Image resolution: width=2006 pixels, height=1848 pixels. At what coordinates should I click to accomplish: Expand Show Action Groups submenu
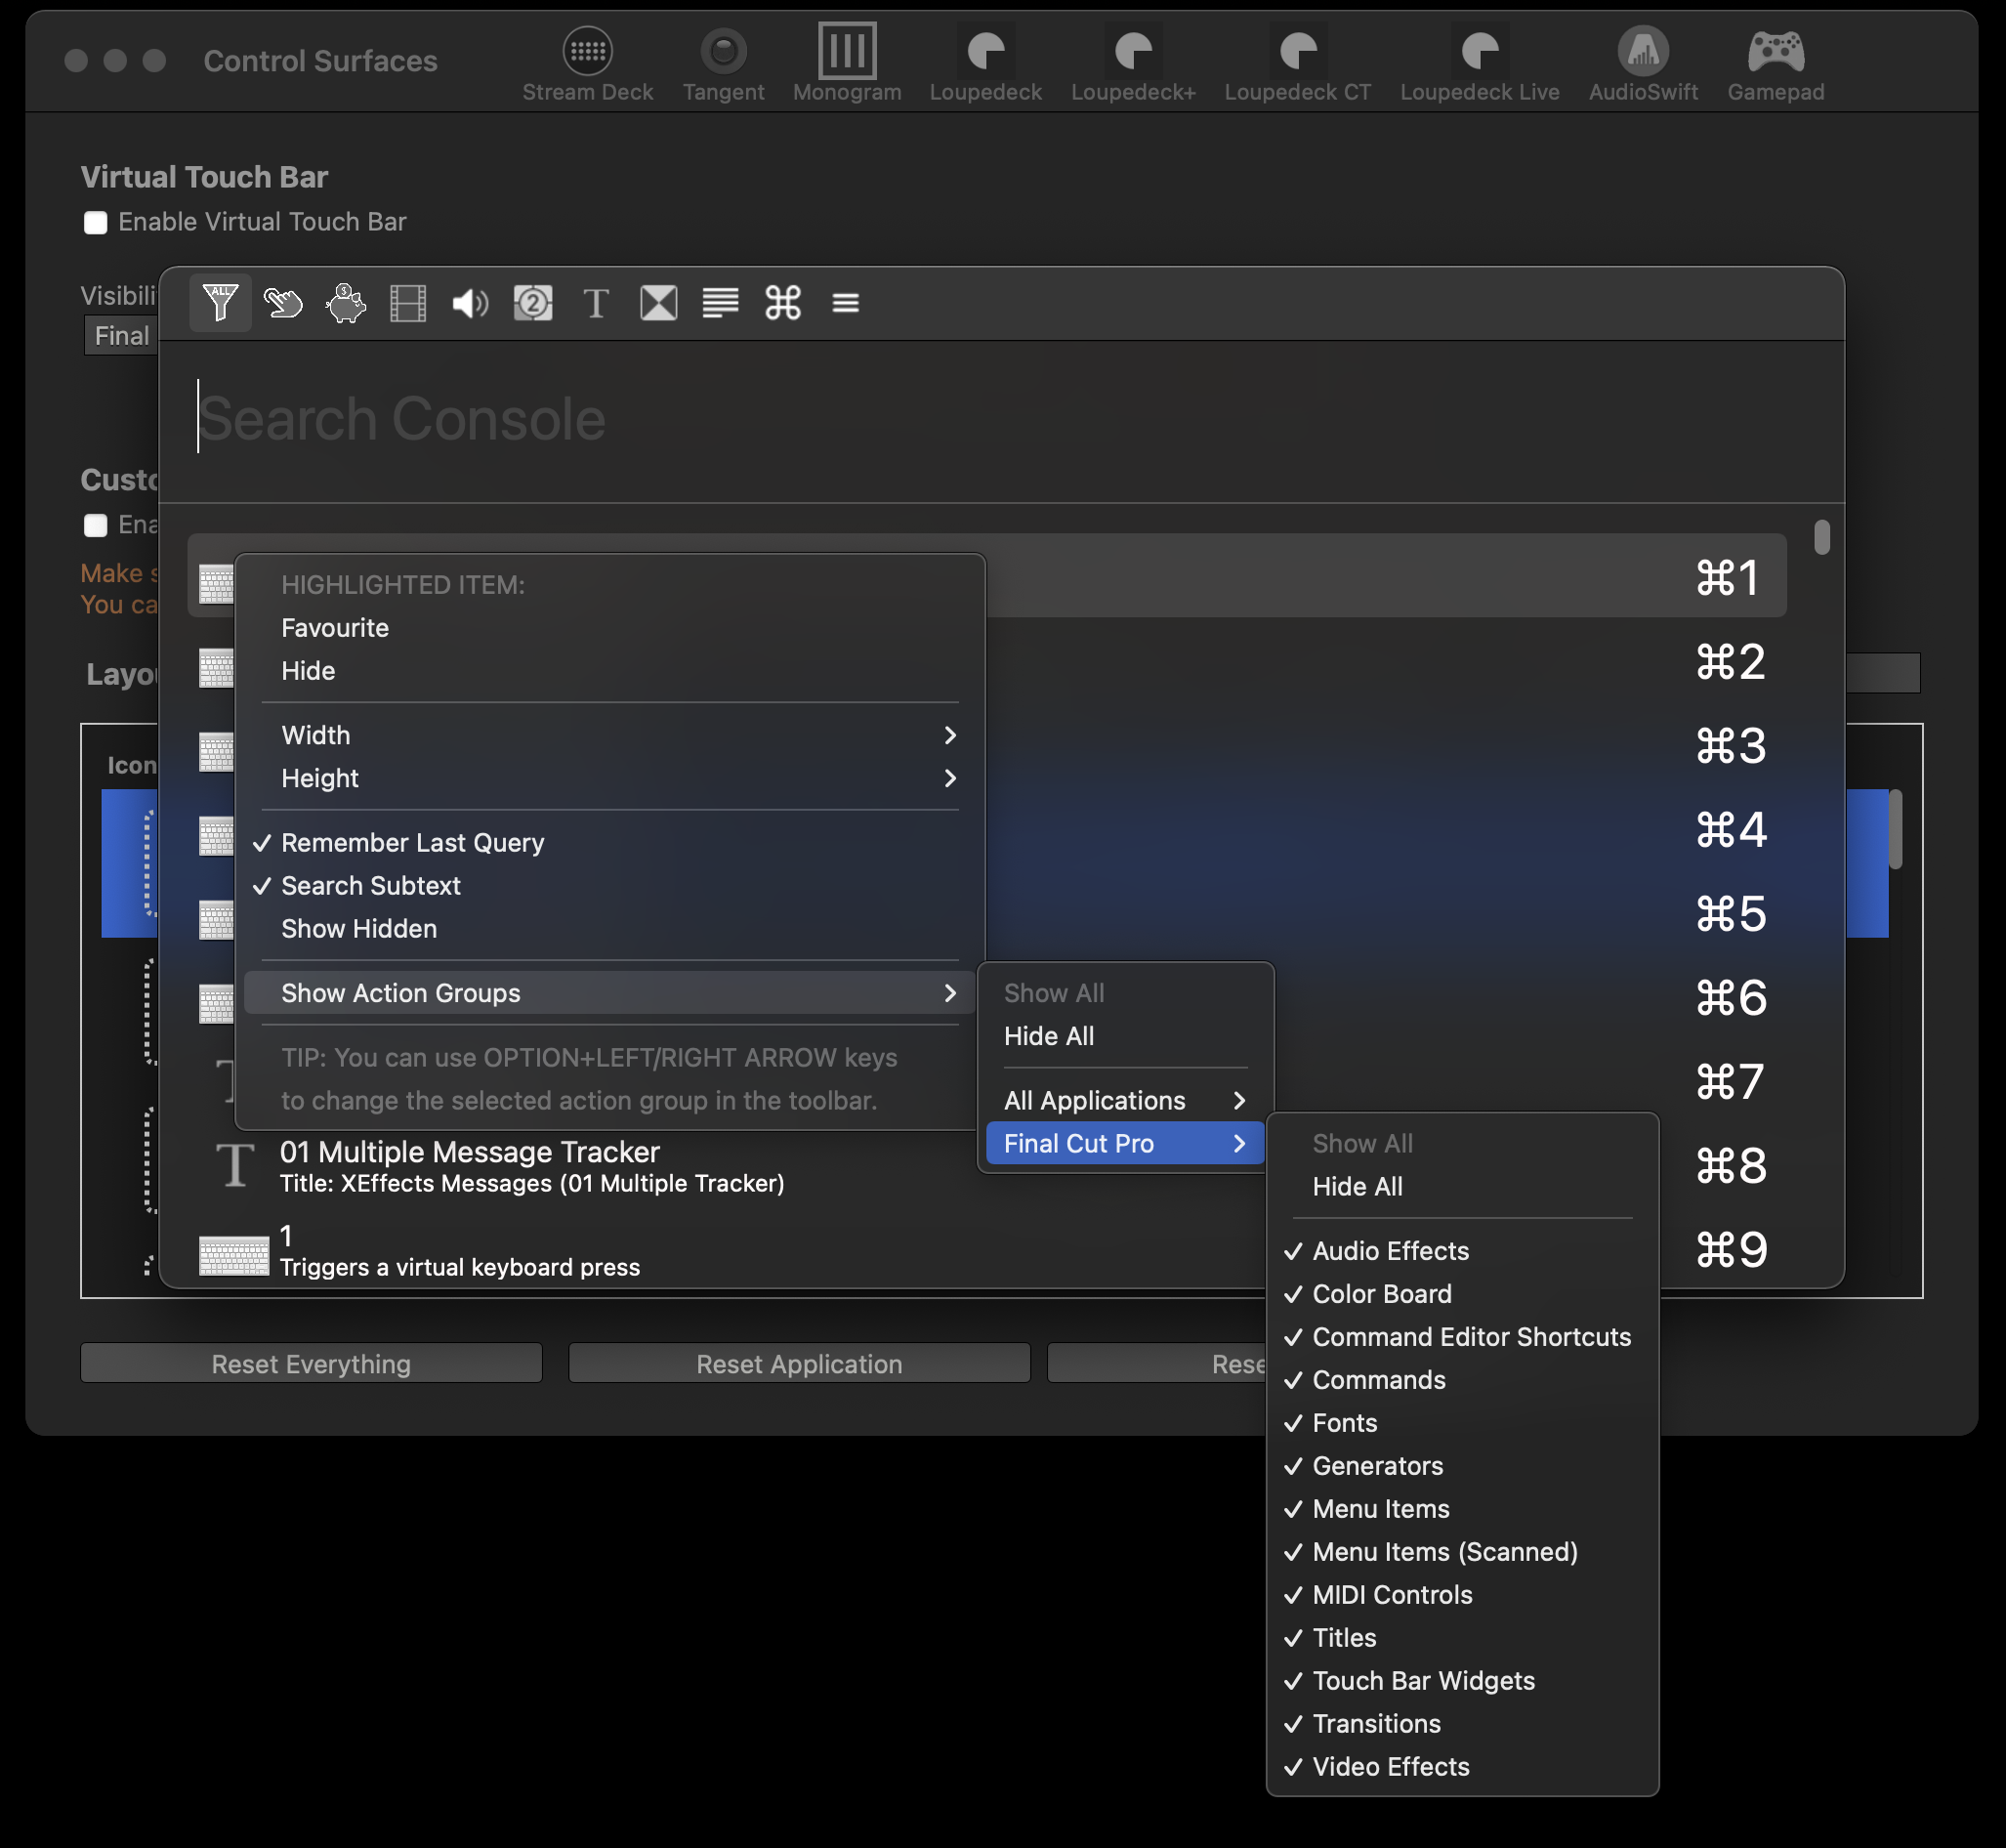pyautogui.click(x=610, y=993)
